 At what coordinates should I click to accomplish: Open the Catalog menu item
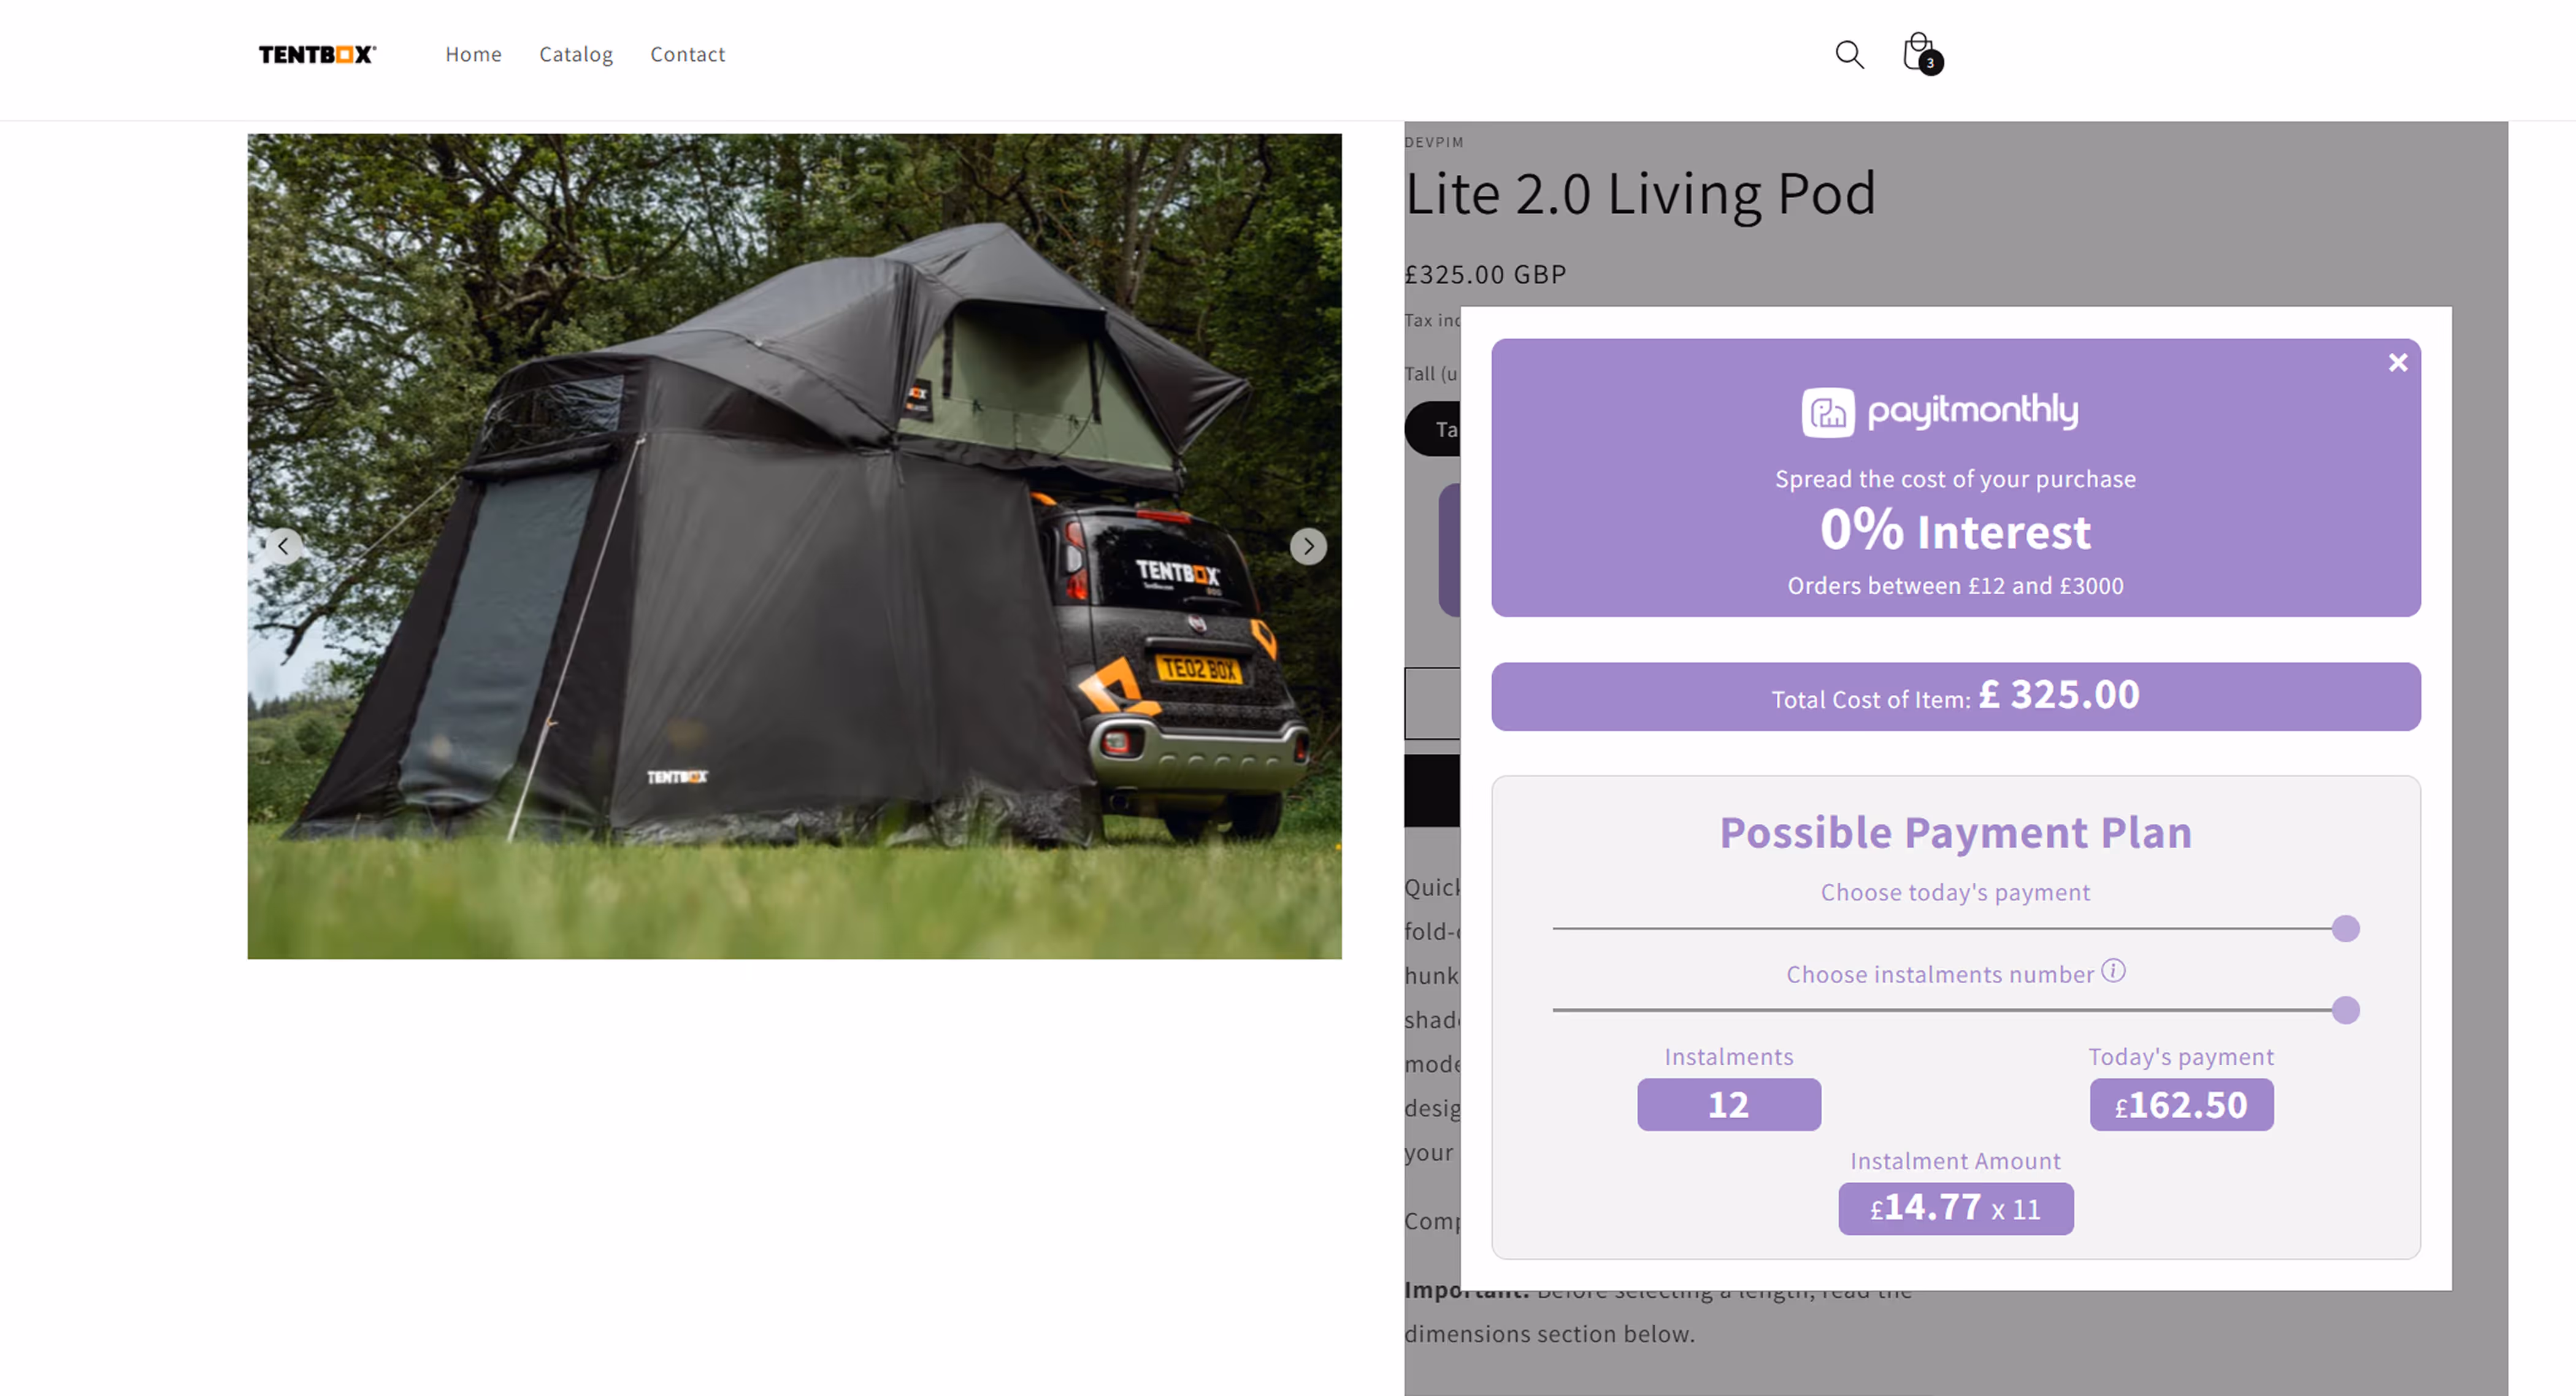576,54
